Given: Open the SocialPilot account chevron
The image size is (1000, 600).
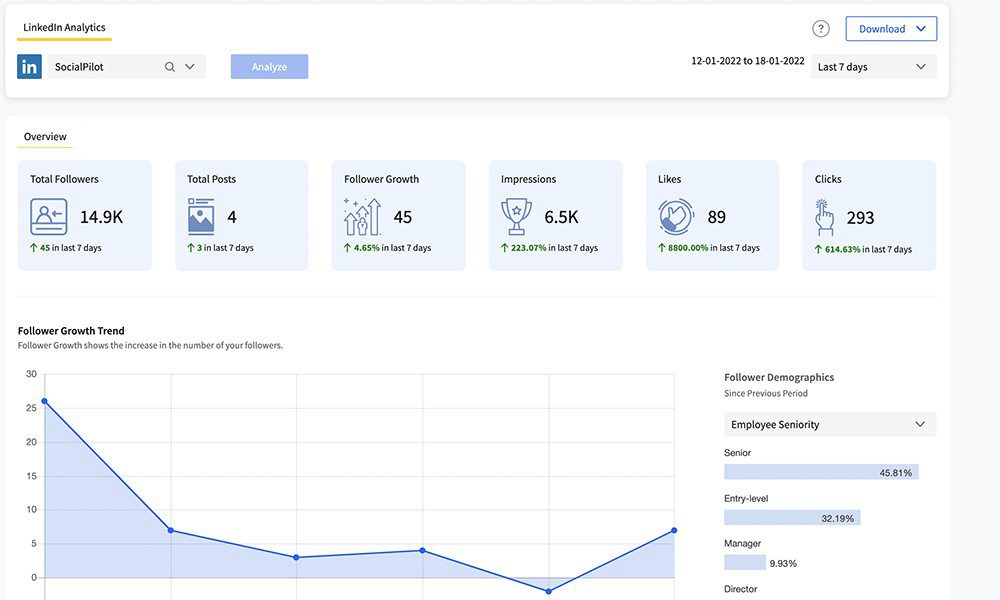Looking at the screenshot, I should [189, 66].
